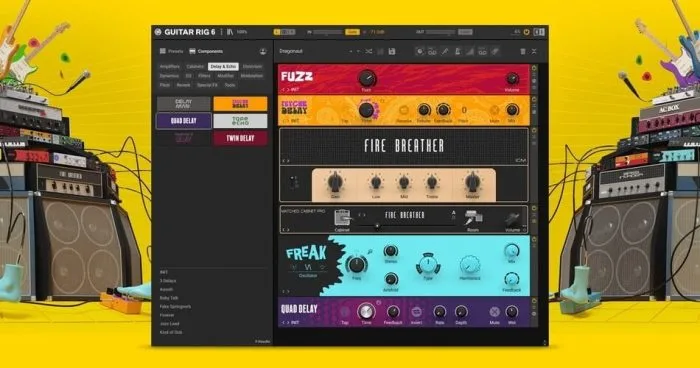
Task: Open the metronome tool icon
Action: pos(458,52)
